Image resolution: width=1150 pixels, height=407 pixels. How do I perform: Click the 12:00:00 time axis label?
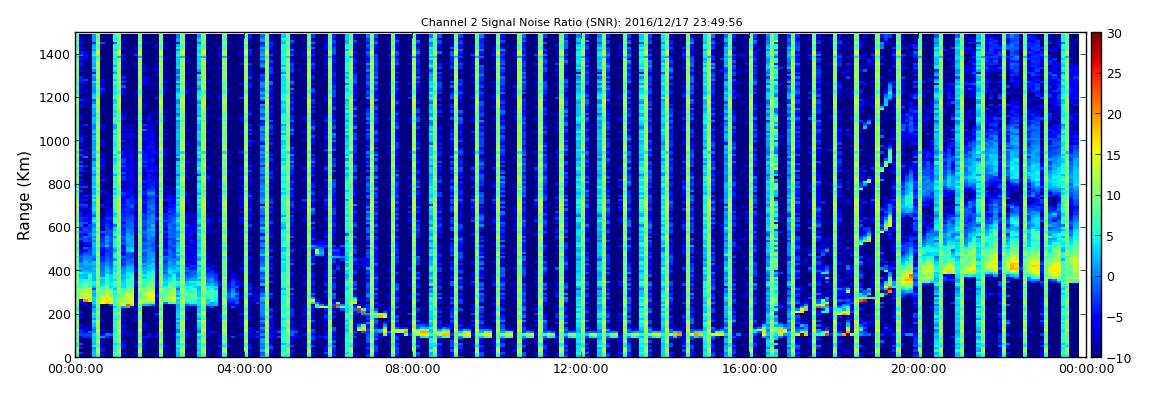click(x=581, y=369)
